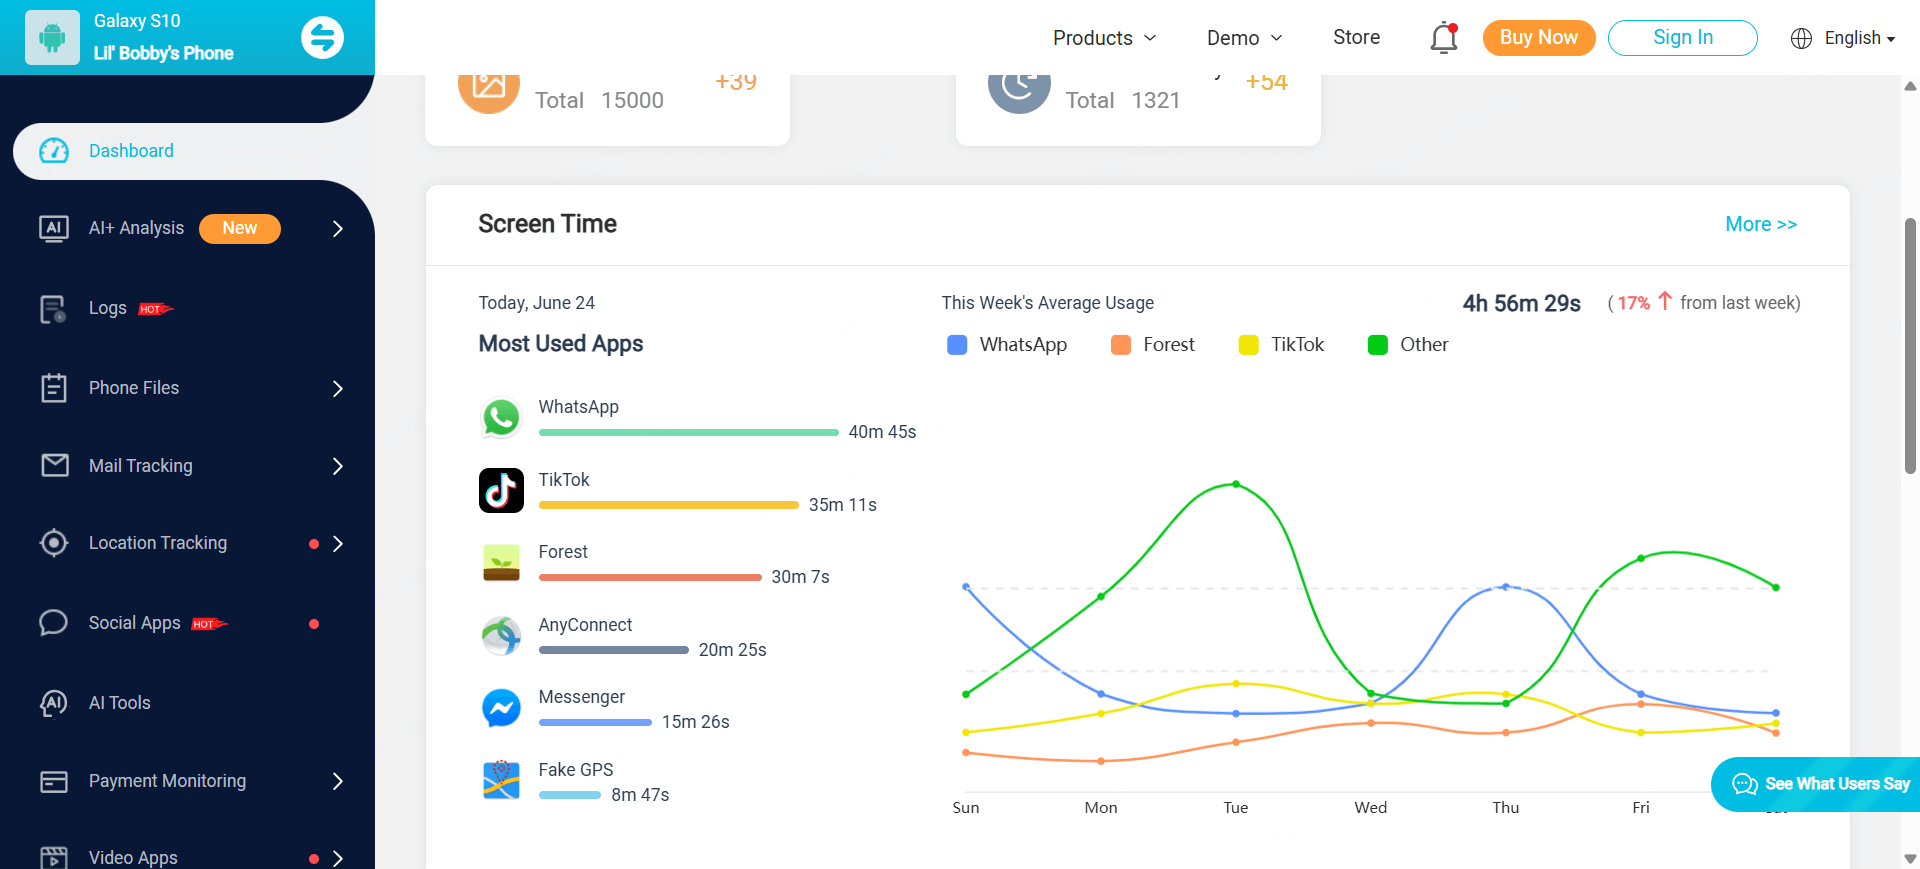Toggle WhatsApp series in chart legend
The height and width of the screenshot is (869, 1920).
tap(1007, 345)
